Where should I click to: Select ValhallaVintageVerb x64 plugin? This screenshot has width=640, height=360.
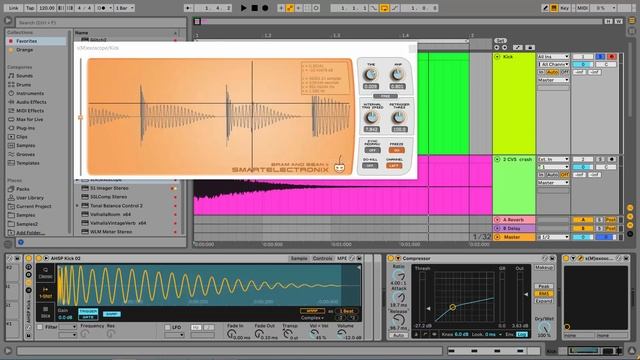click(x=118, y=223)
